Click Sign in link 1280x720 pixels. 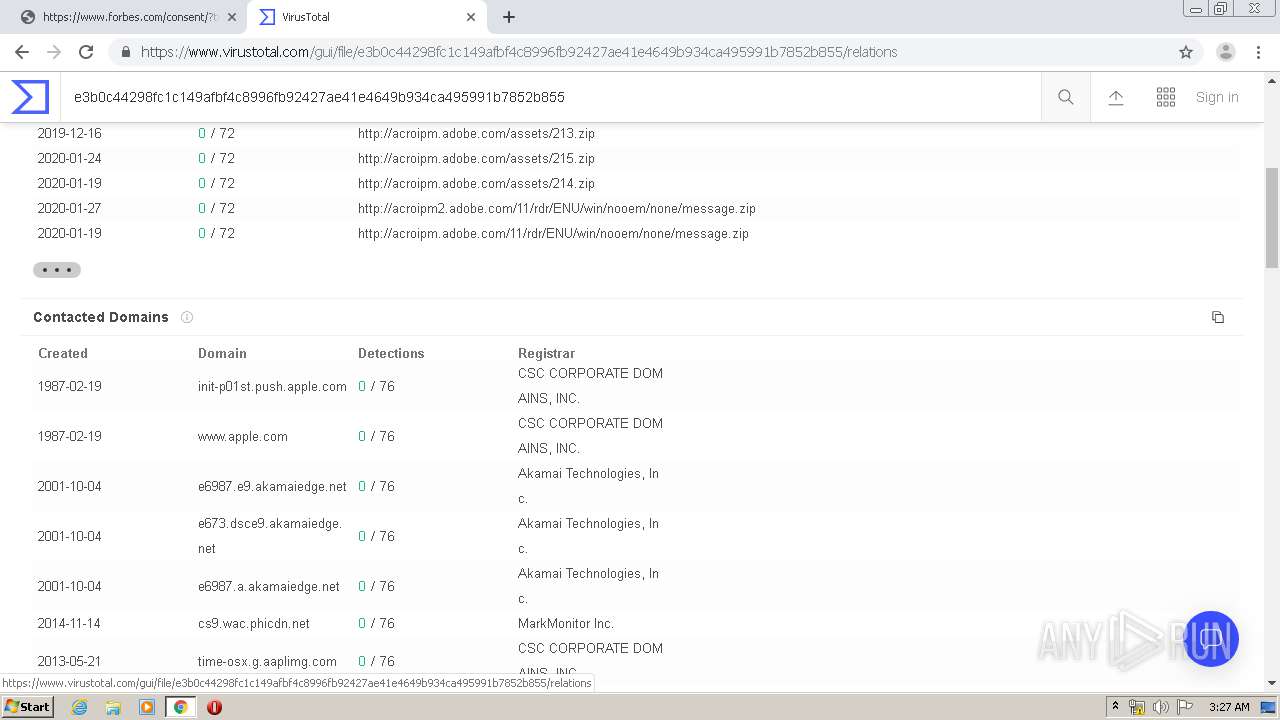[1217, 97]
